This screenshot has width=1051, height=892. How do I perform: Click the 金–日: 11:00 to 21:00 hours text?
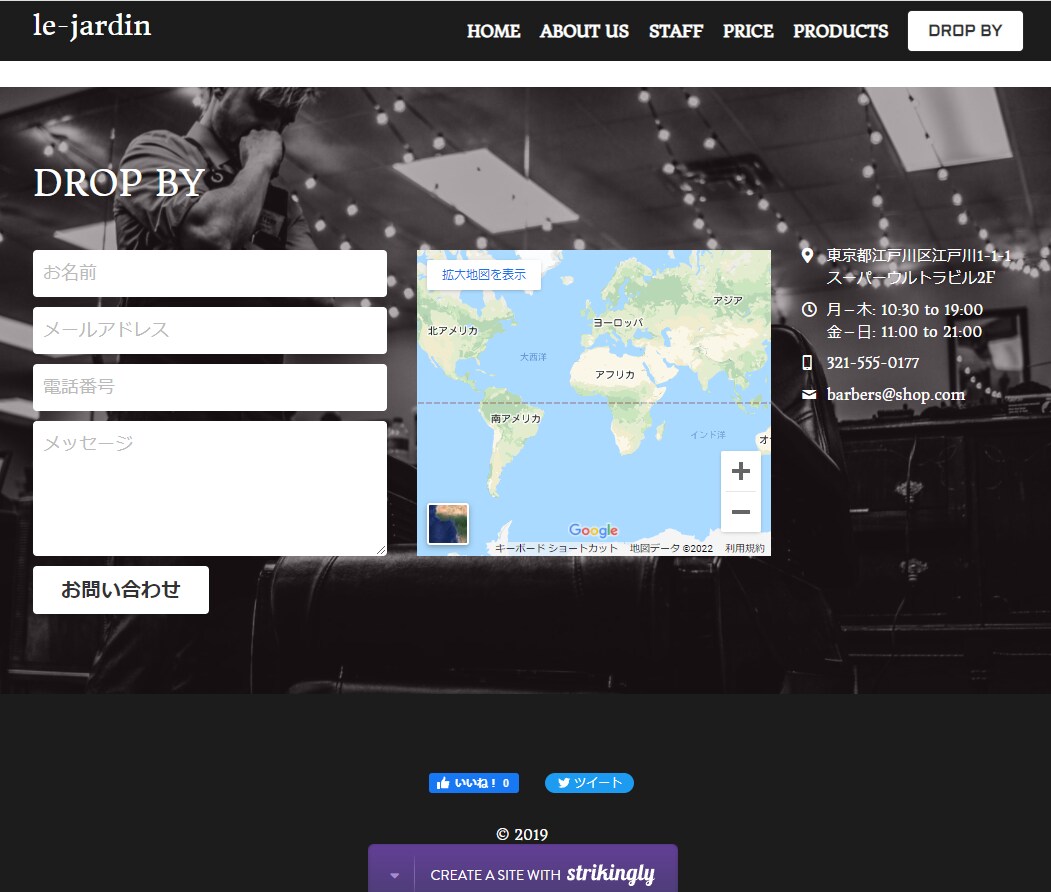904,332
